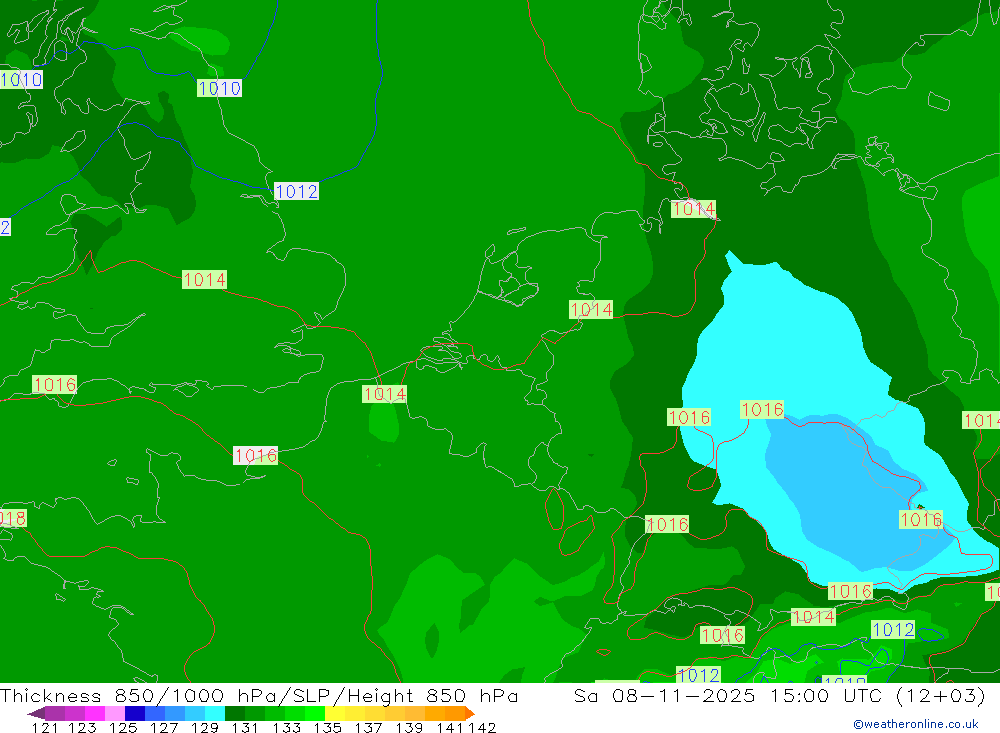Image resolution: width=1000 pixels, height=733 pixels.
Task: Click the brightest lime green legend swatch
Action: [315, 713]
